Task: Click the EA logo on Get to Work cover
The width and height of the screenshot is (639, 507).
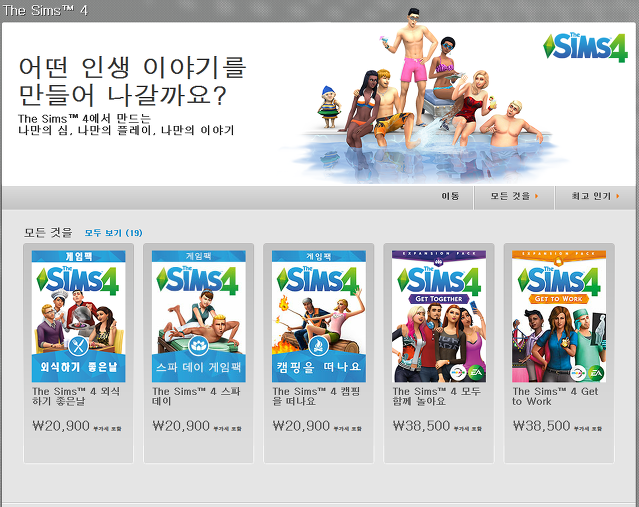Action: (x=595, y=373)
